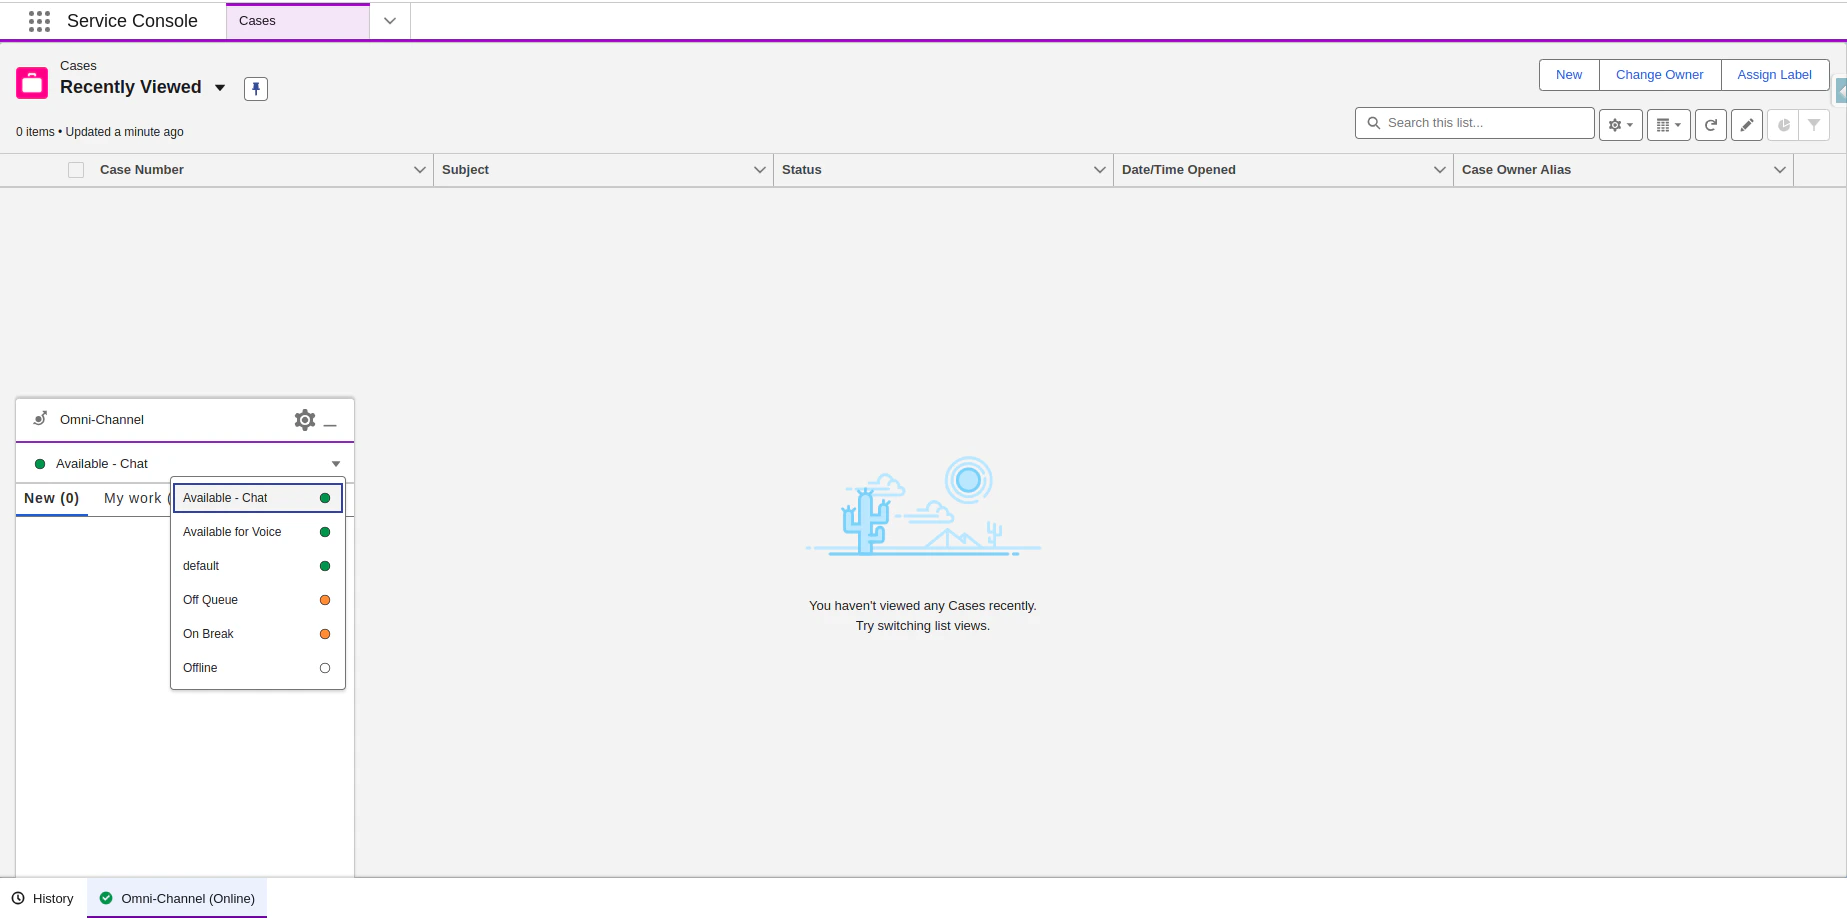Open list view controls gear menu
1847x918 pixels.
pos(1620,125)
